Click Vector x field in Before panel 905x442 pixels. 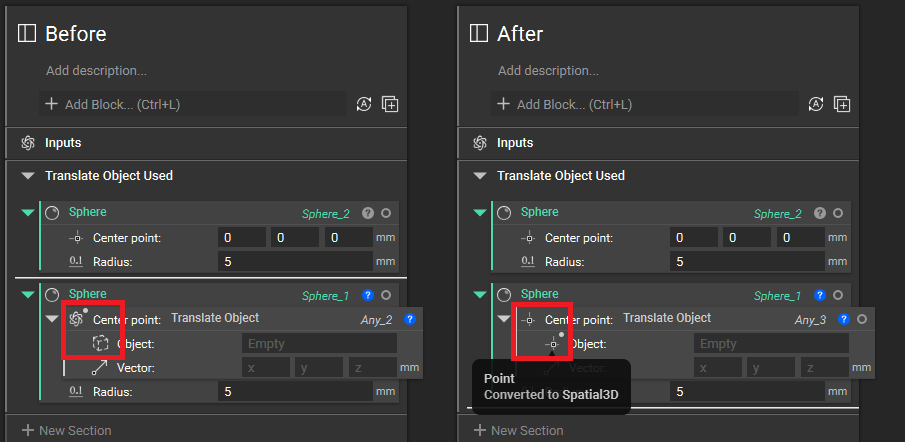pos(265,368)
